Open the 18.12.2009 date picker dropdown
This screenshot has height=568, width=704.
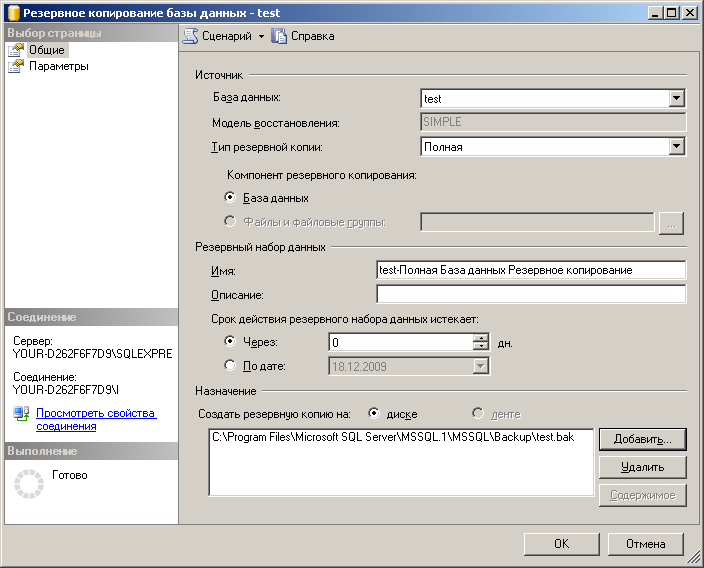click(x=480, y=366)
